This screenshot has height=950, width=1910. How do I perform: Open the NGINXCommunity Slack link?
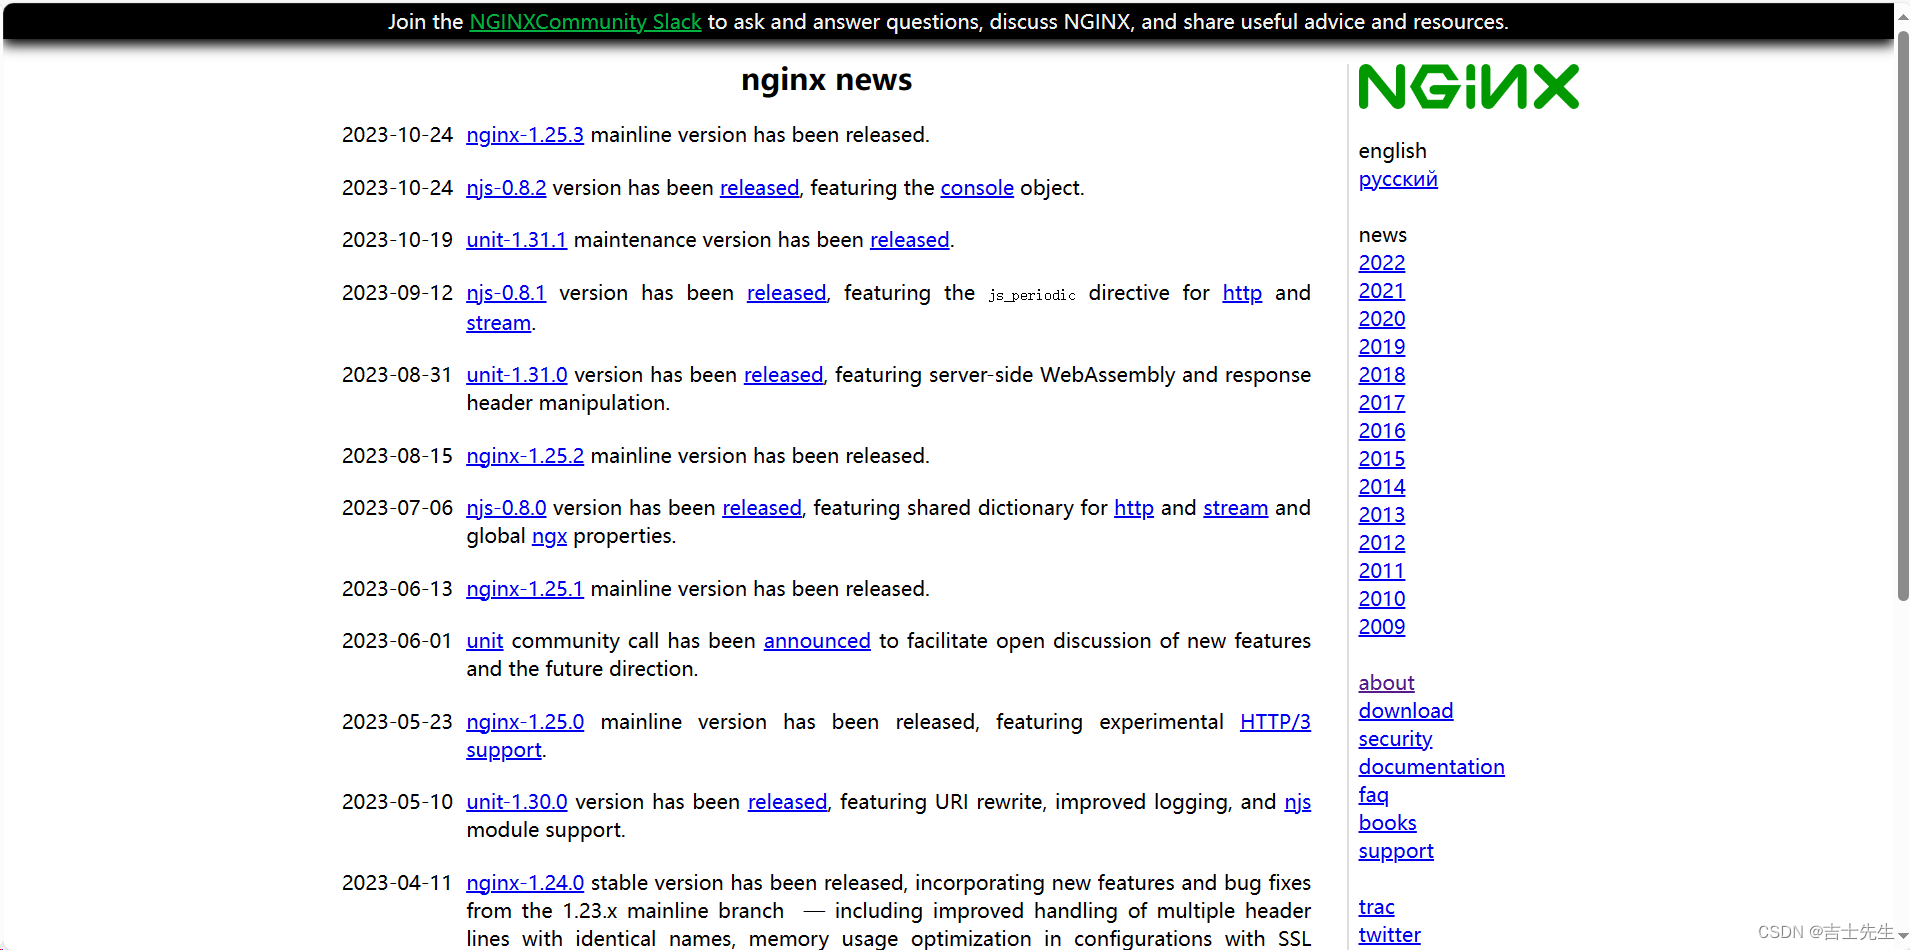tap(585, 22)
